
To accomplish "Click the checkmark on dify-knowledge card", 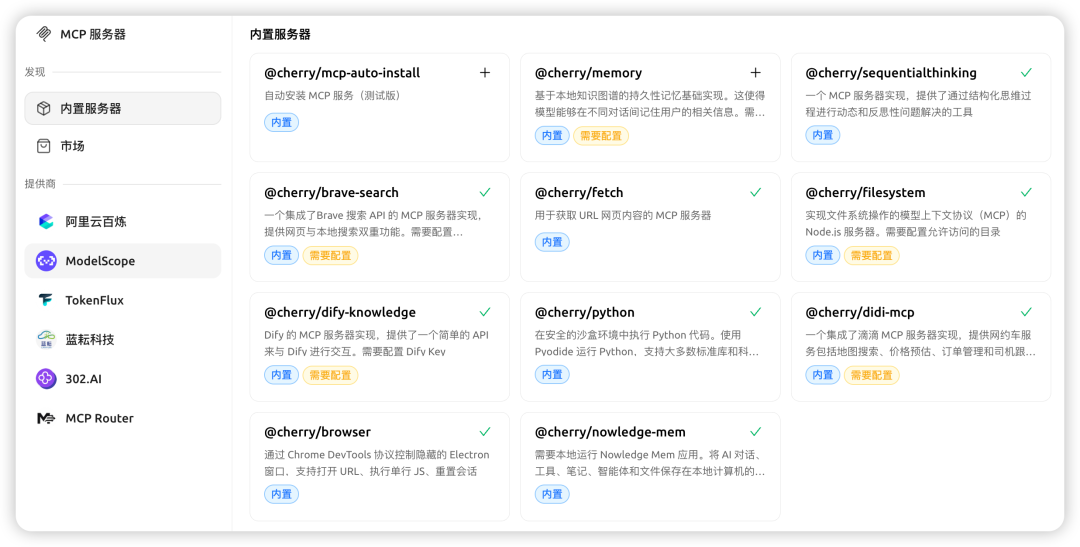I will pos(485,312).
